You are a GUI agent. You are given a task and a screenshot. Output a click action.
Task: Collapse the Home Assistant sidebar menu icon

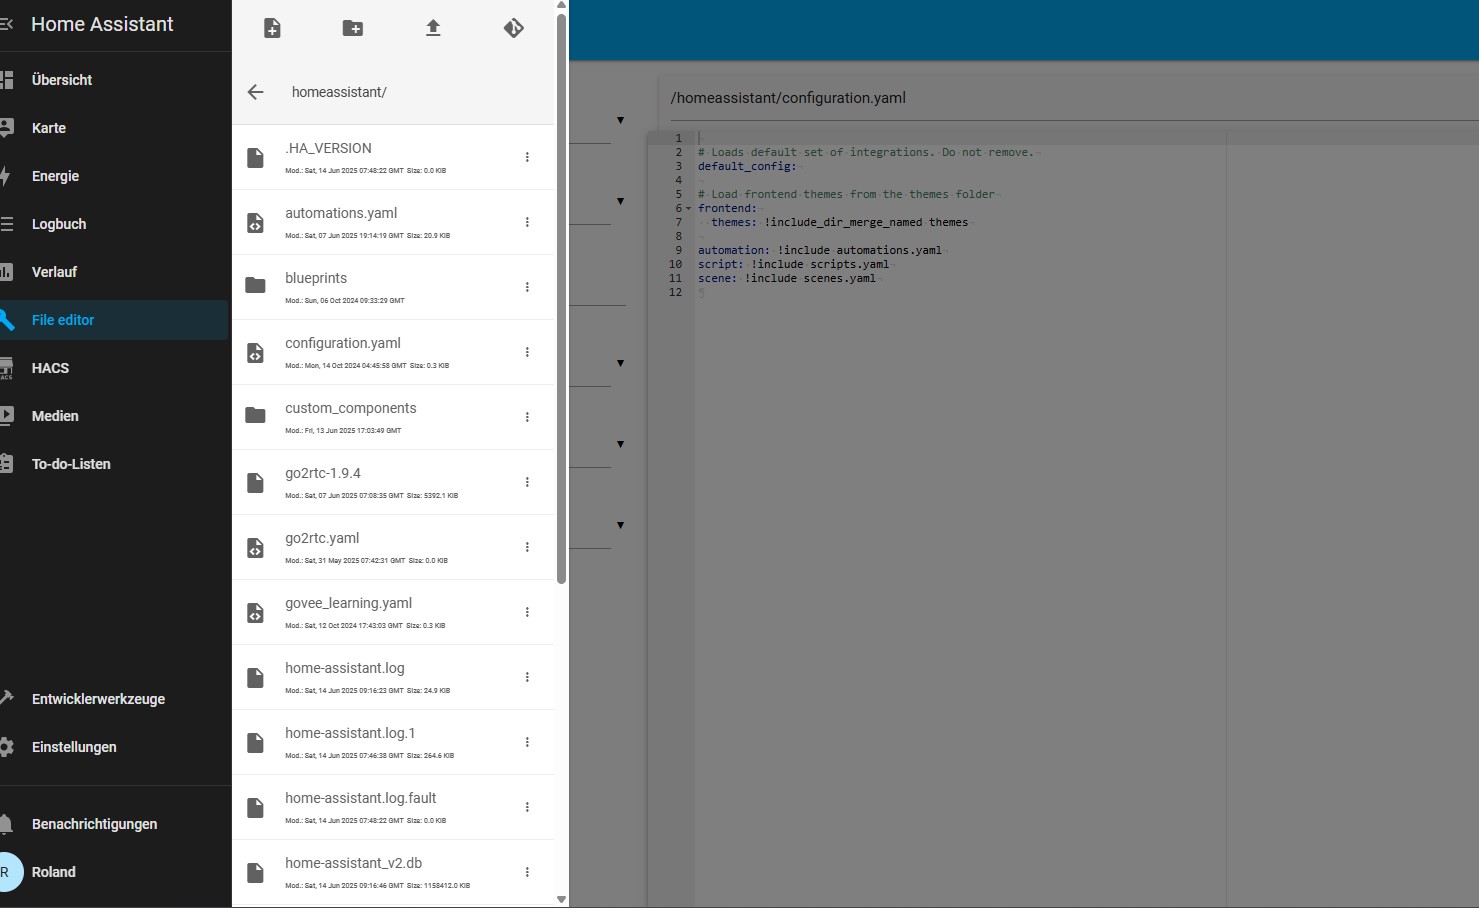coord(7,24)
